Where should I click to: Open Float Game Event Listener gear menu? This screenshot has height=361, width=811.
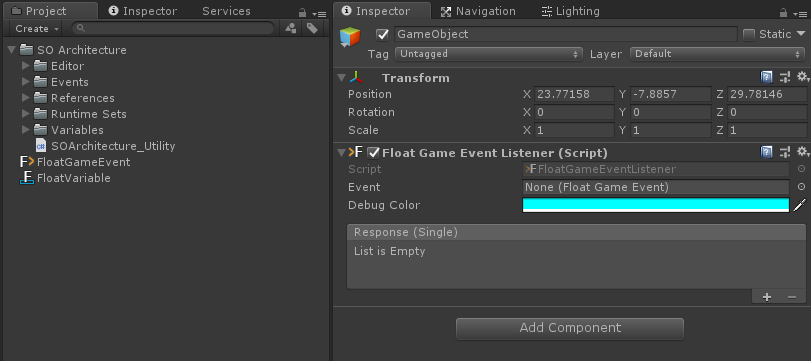[802, 152]
